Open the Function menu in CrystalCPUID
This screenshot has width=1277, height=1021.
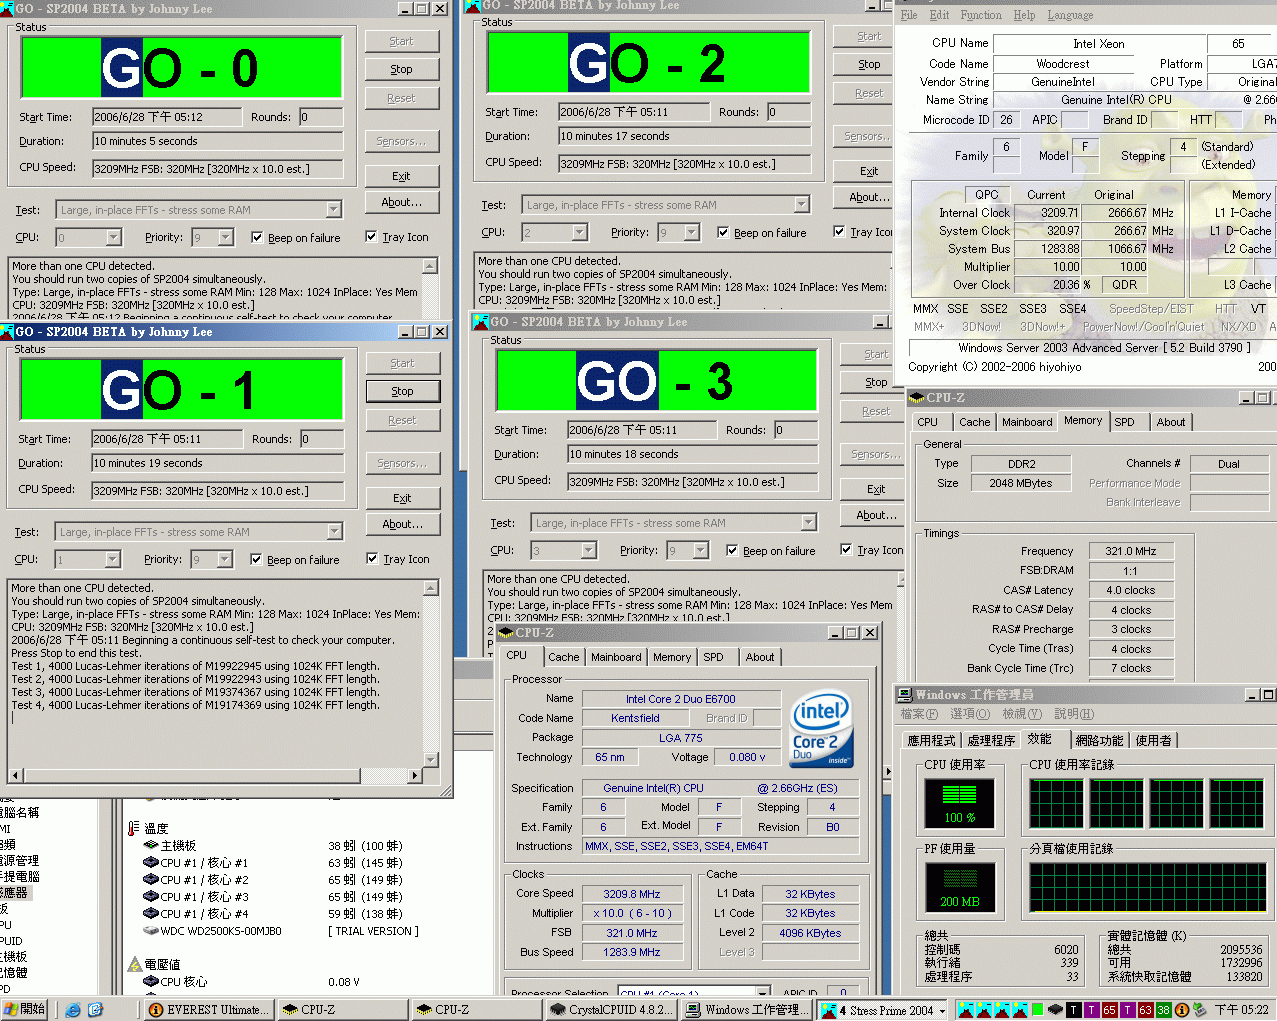click(x=980, y=15)
